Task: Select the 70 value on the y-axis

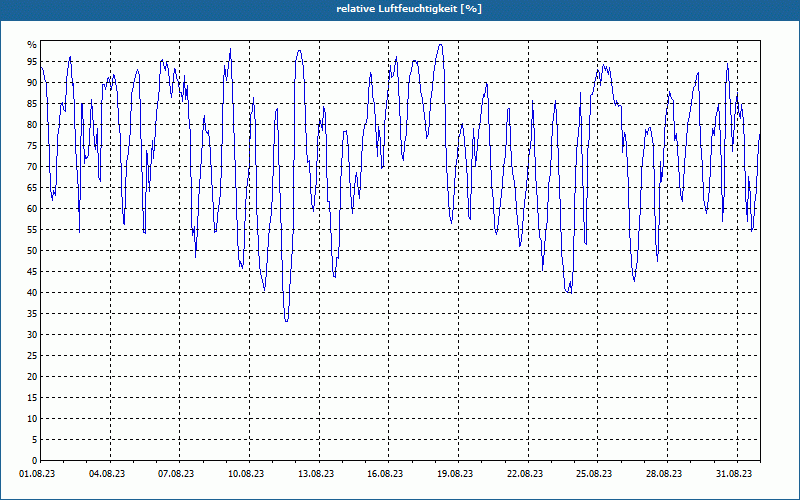Action: 32,166
